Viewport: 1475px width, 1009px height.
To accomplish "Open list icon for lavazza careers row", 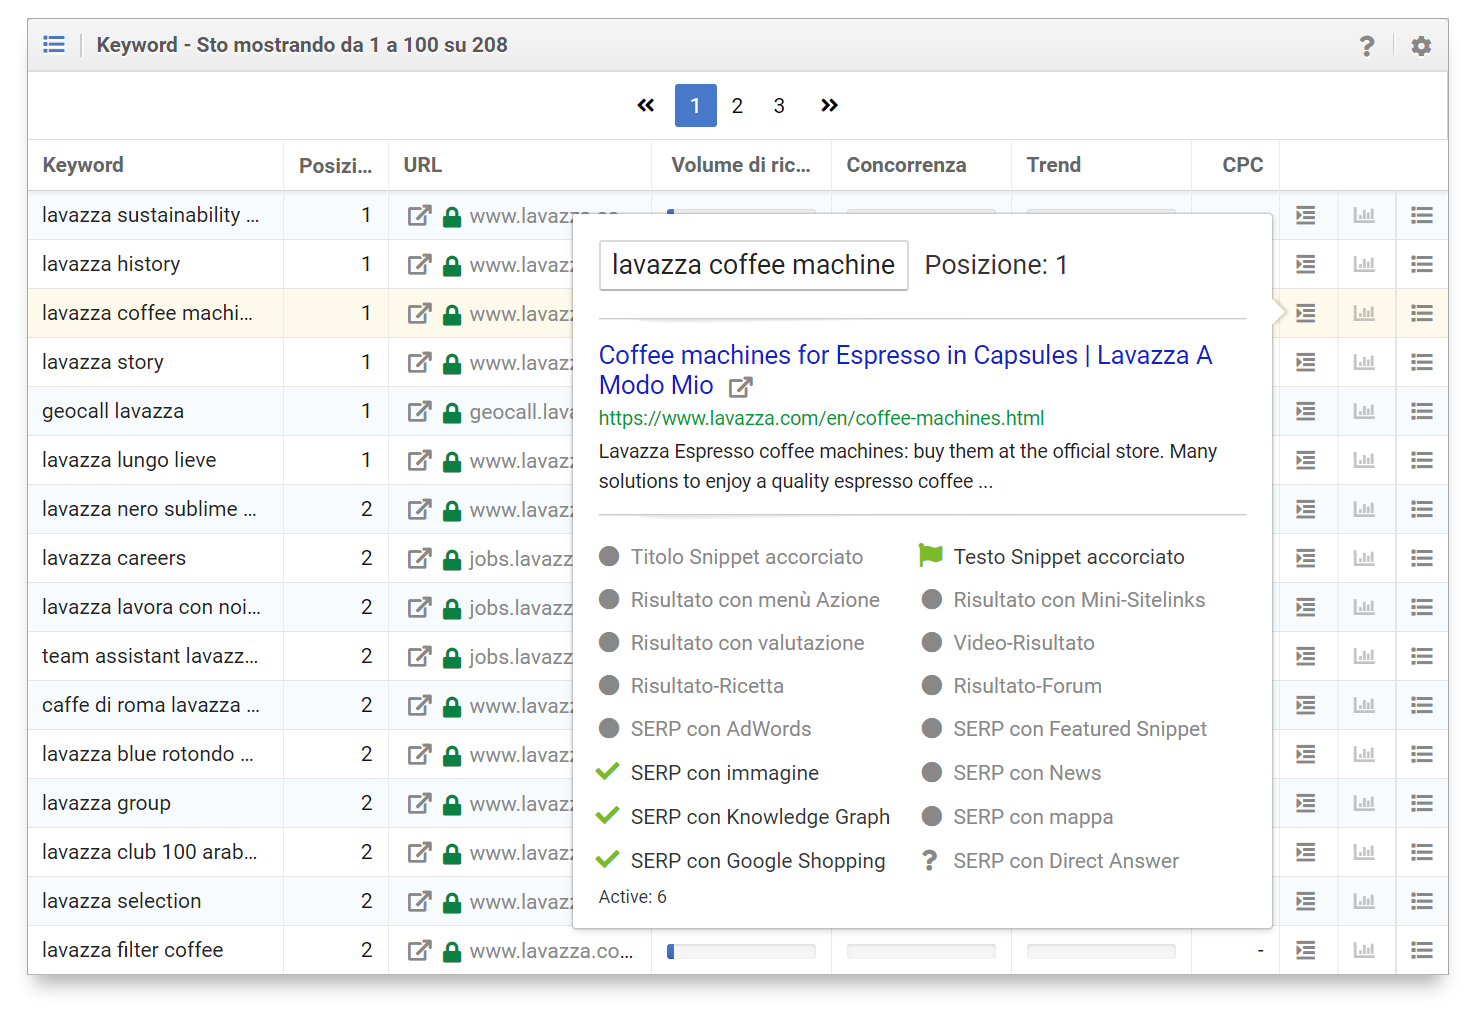I will pos(1422,558).
